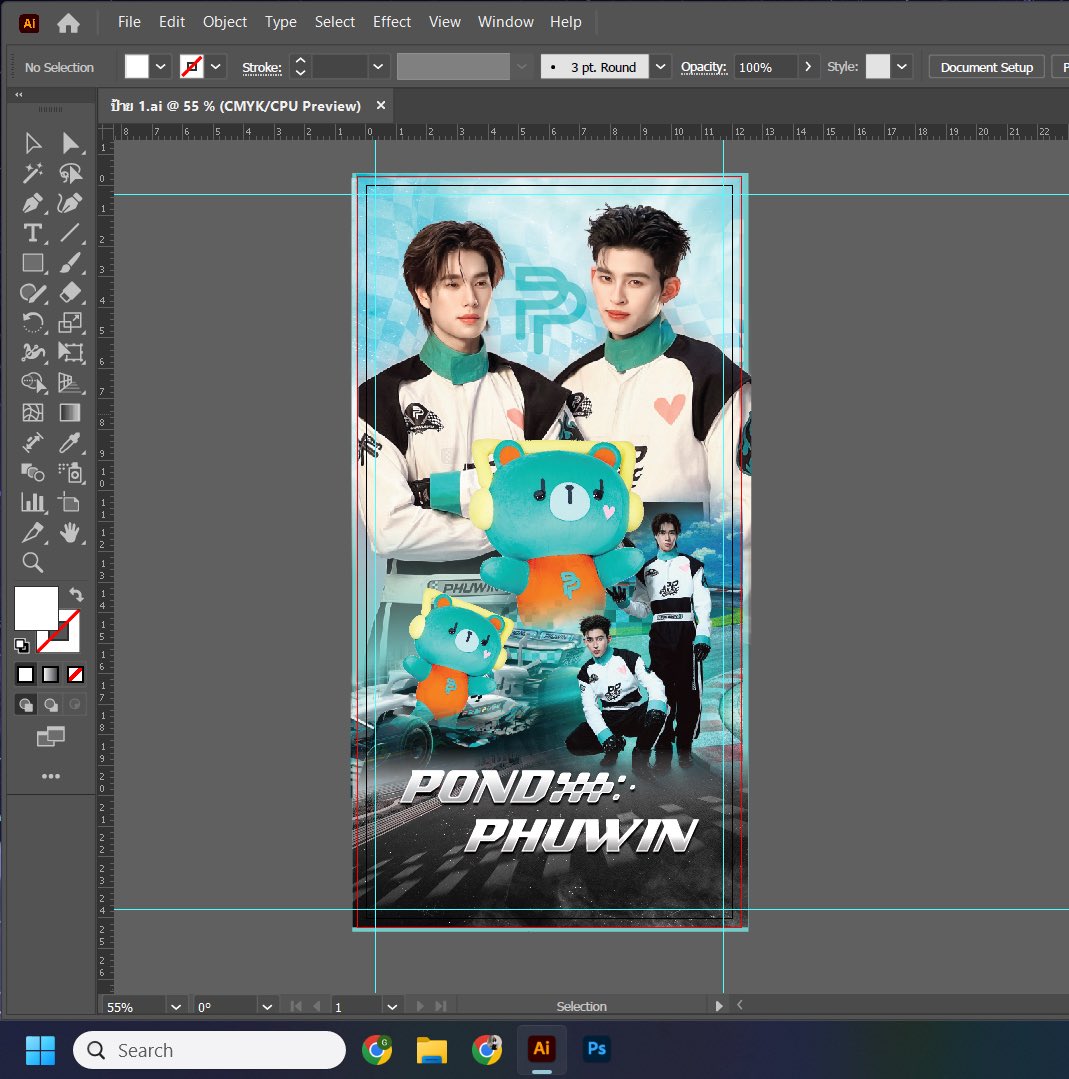Open the Gradient tool

pyautogui.click(x=71, y=412)
